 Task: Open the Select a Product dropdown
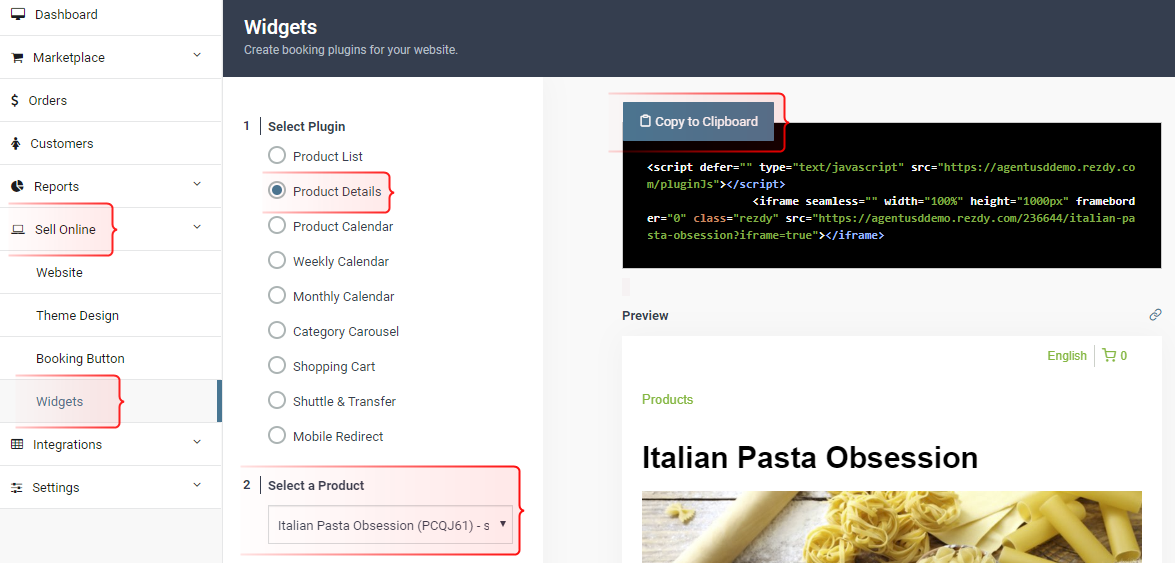(x=390, y=525)
